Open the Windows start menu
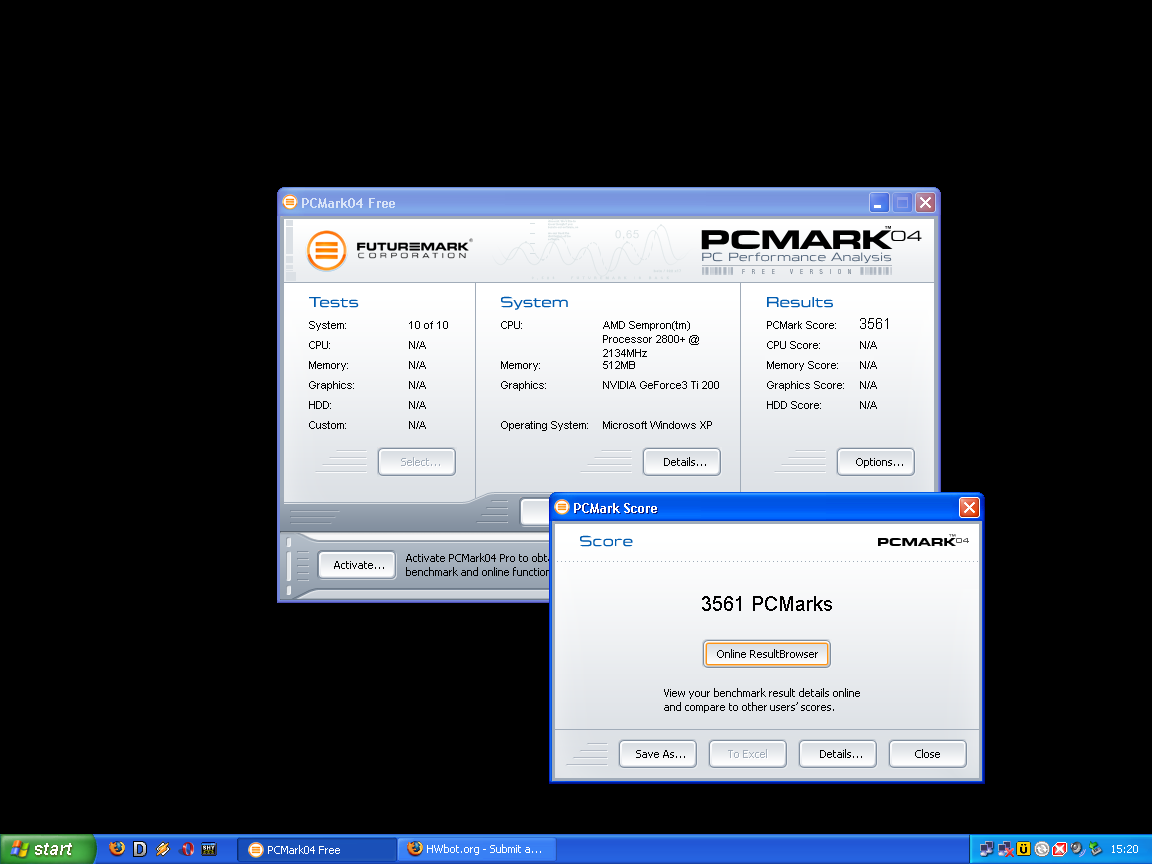 point(48,849)
